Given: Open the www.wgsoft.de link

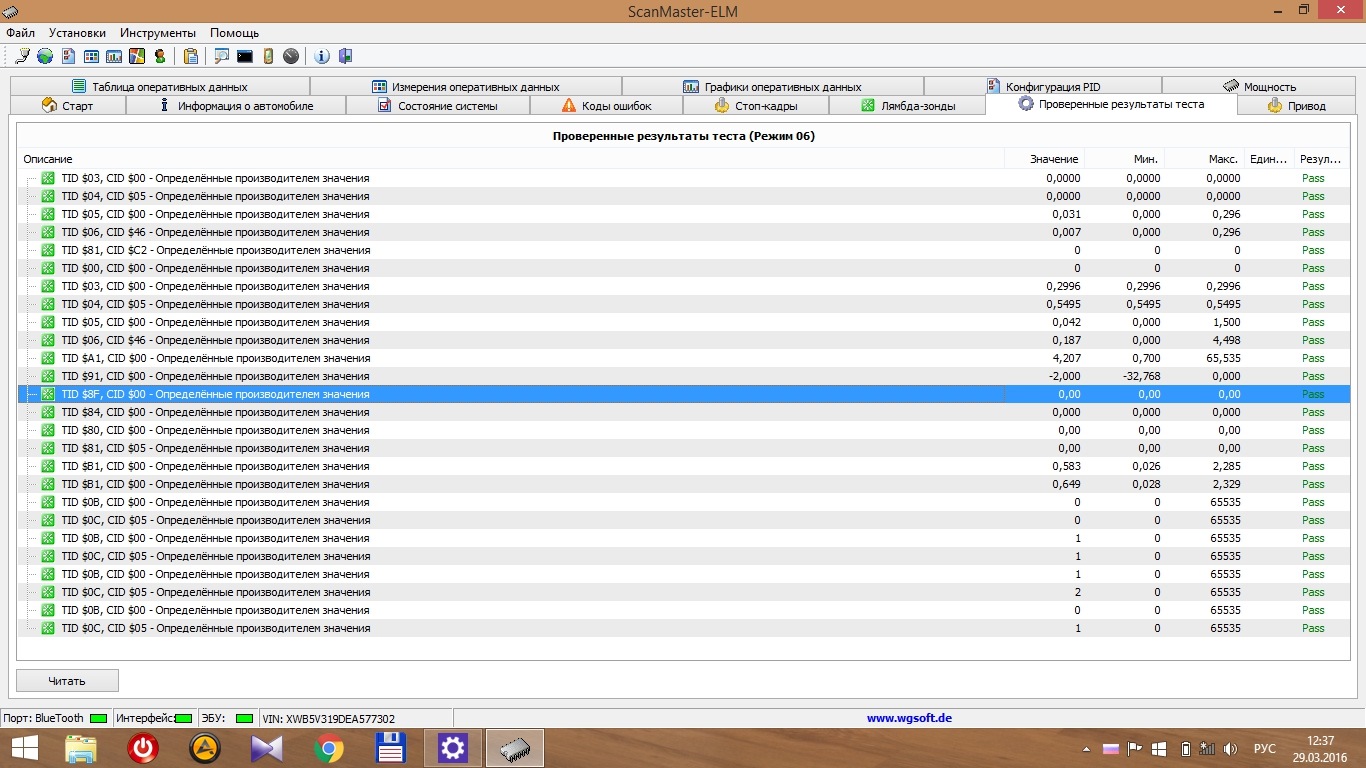Looking at the screenshot, I should (x=909, y=718).
